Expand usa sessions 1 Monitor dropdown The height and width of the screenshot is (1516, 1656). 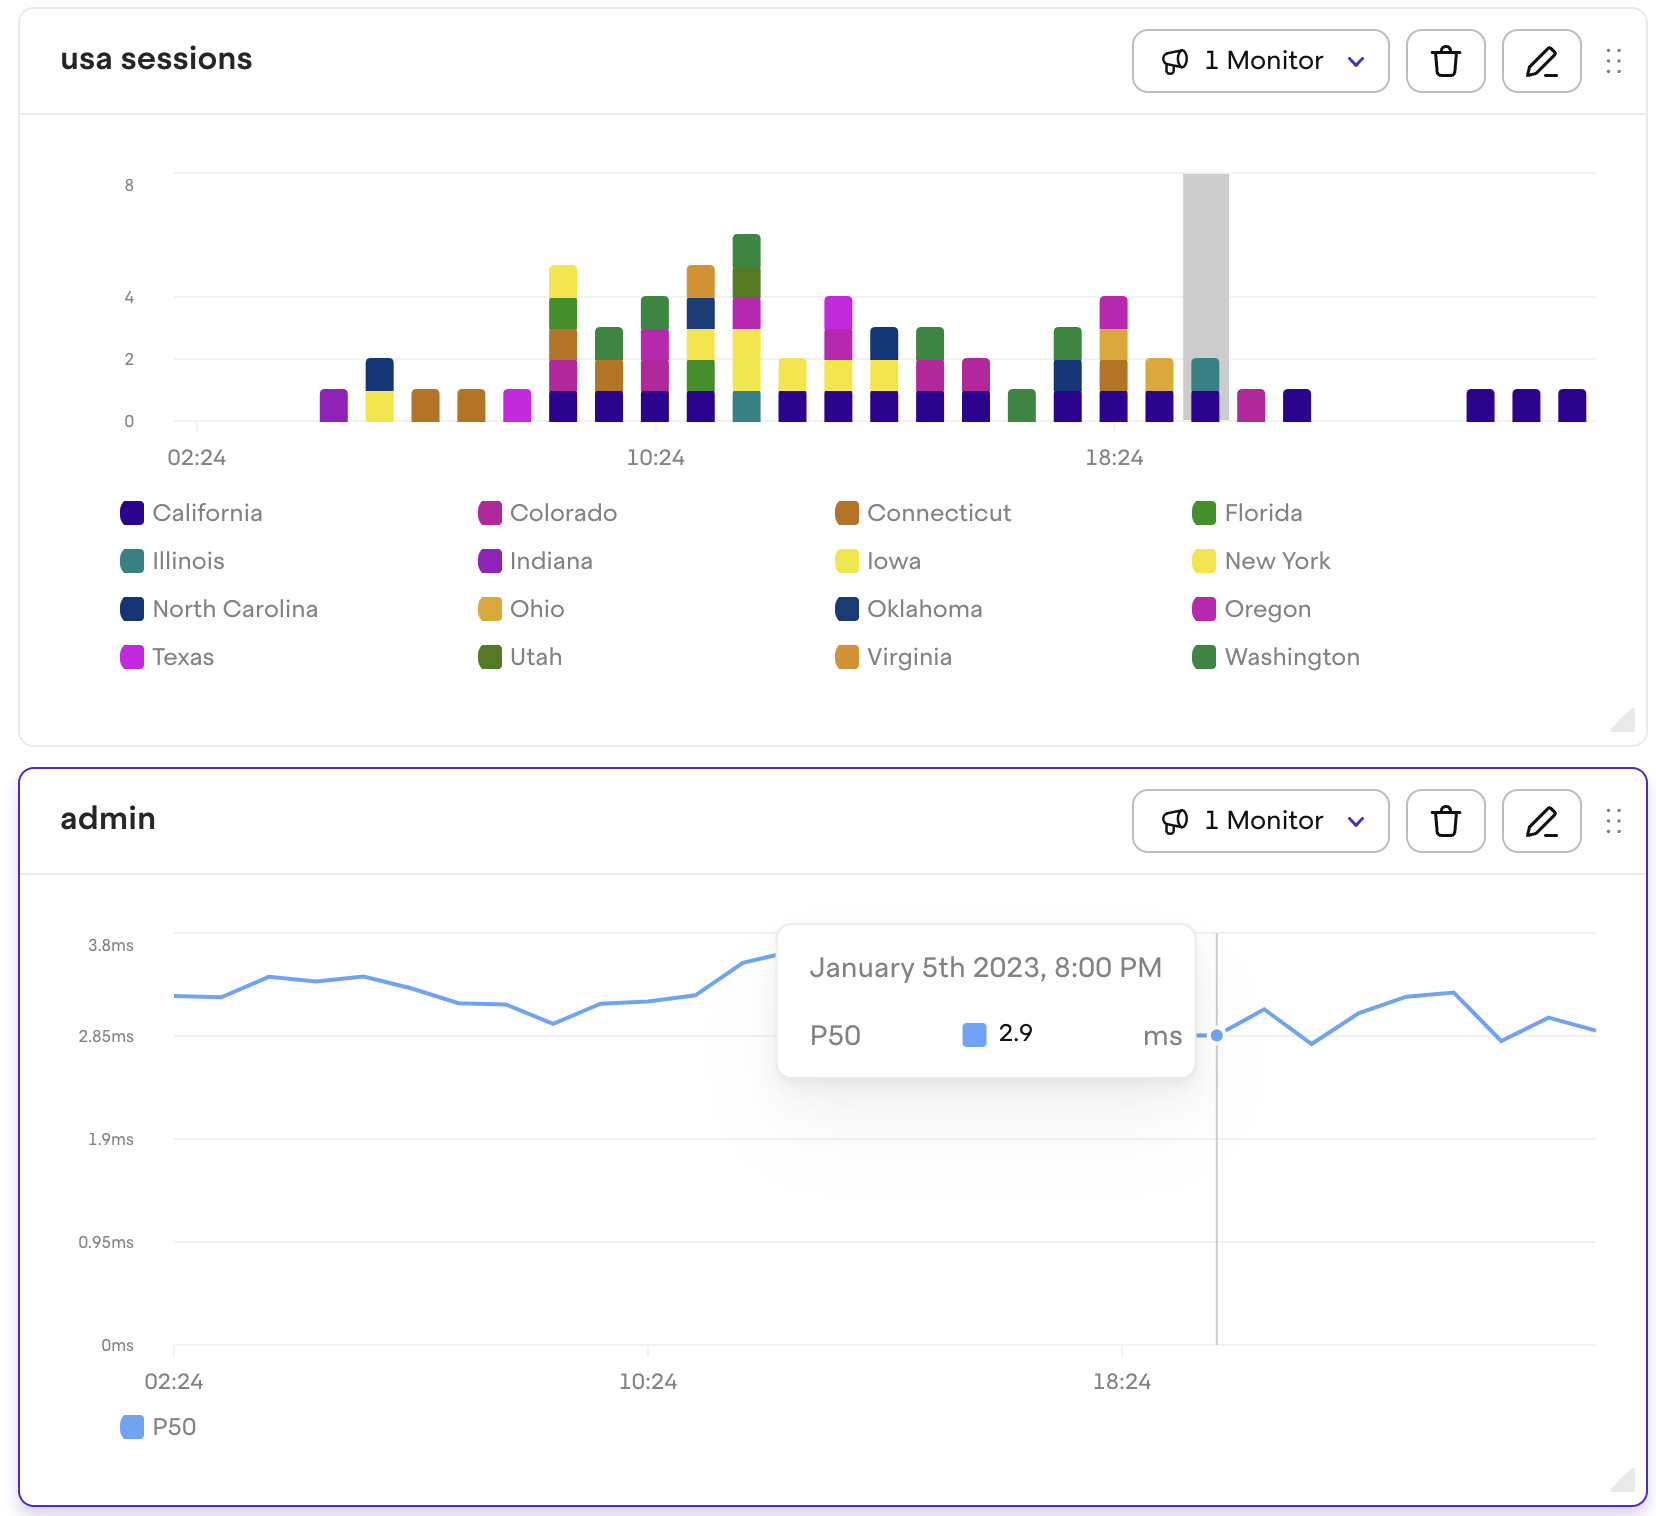1260,61
